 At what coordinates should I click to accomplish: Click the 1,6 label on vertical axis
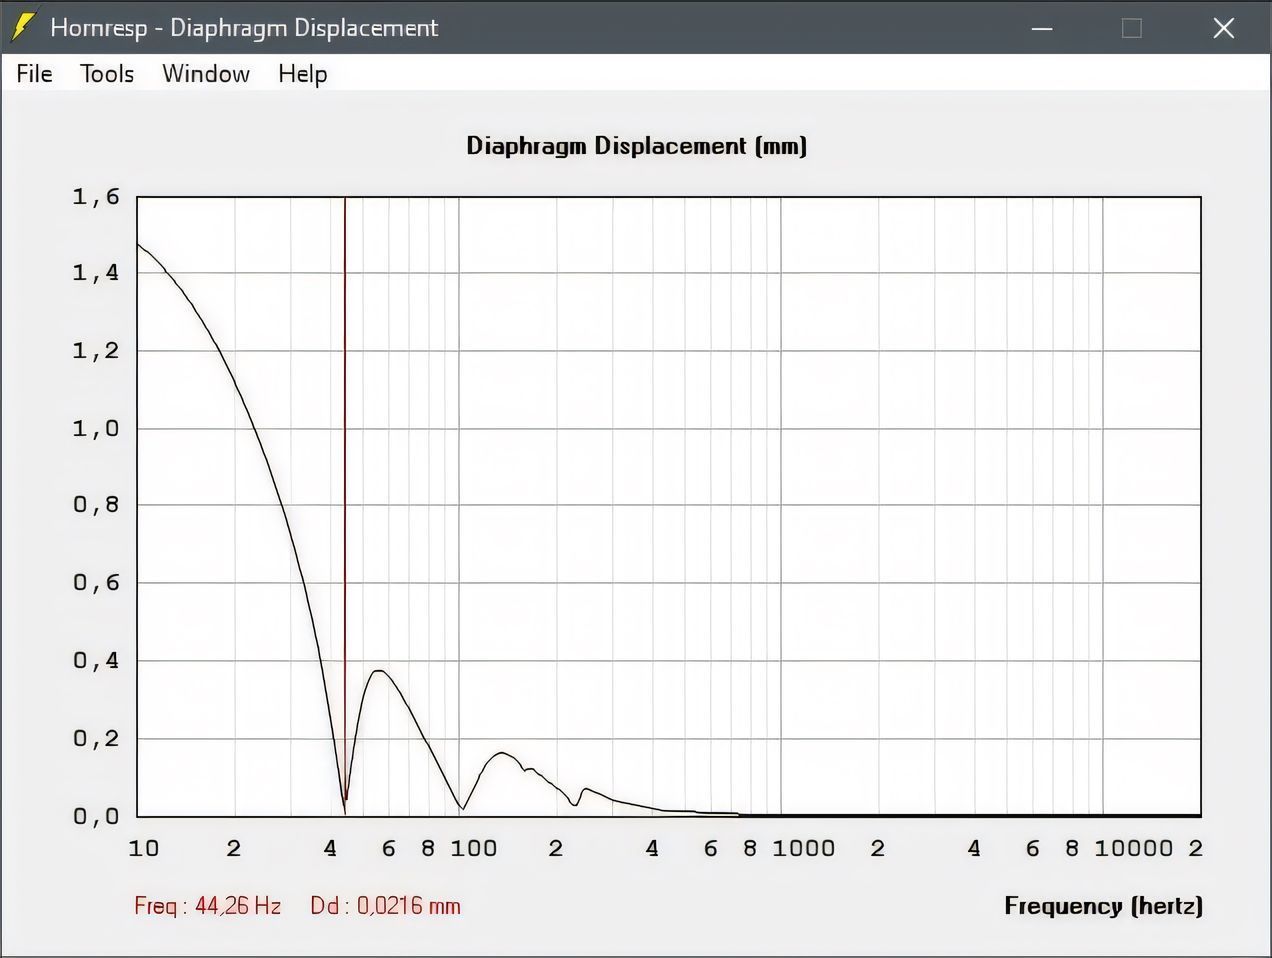(x=96, y=197)
